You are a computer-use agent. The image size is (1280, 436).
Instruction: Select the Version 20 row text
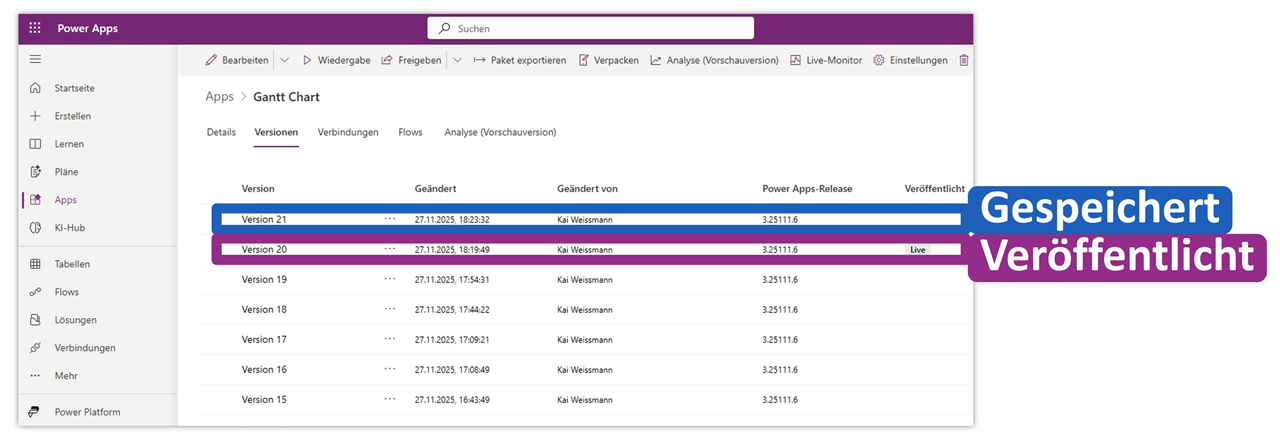coord(264,249)
